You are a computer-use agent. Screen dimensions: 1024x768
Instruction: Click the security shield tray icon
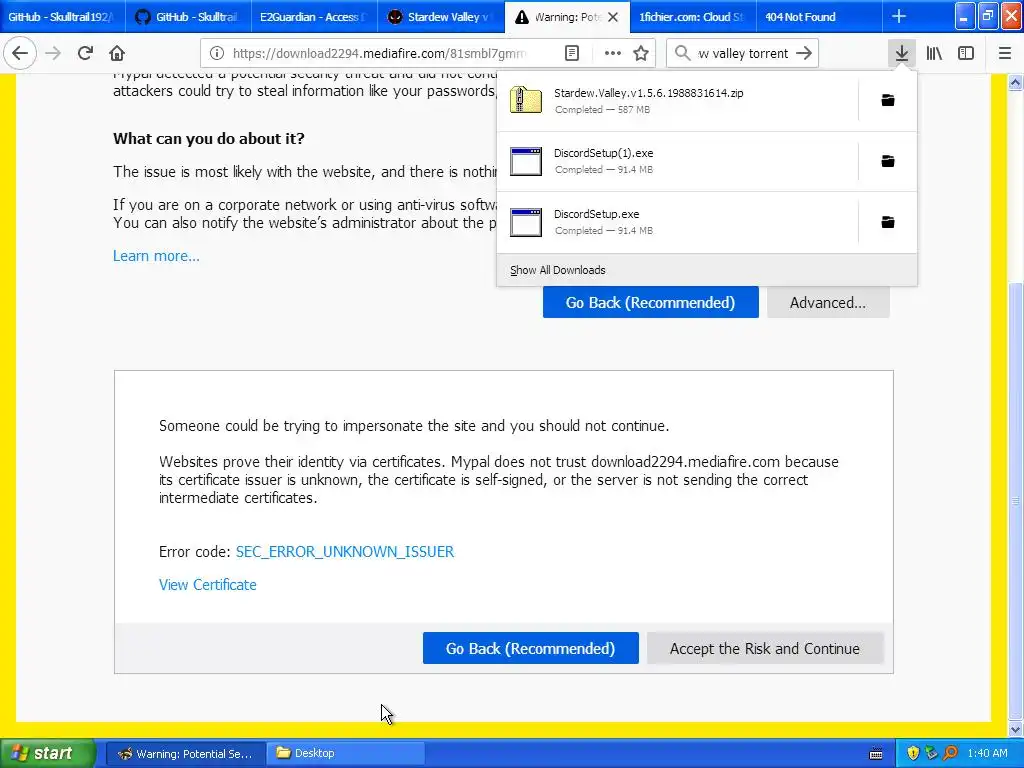click(x=913, y=753)
